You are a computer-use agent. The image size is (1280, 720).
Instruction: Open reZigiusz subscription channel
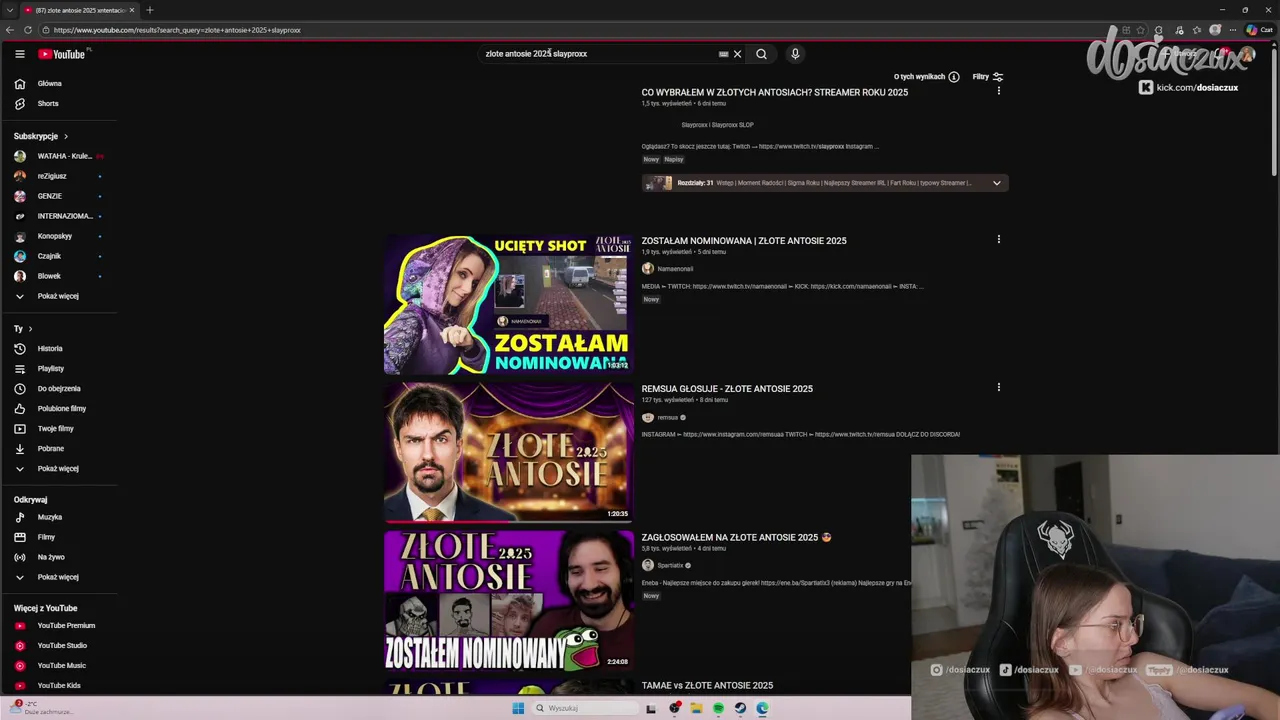[x=59, y=176]
